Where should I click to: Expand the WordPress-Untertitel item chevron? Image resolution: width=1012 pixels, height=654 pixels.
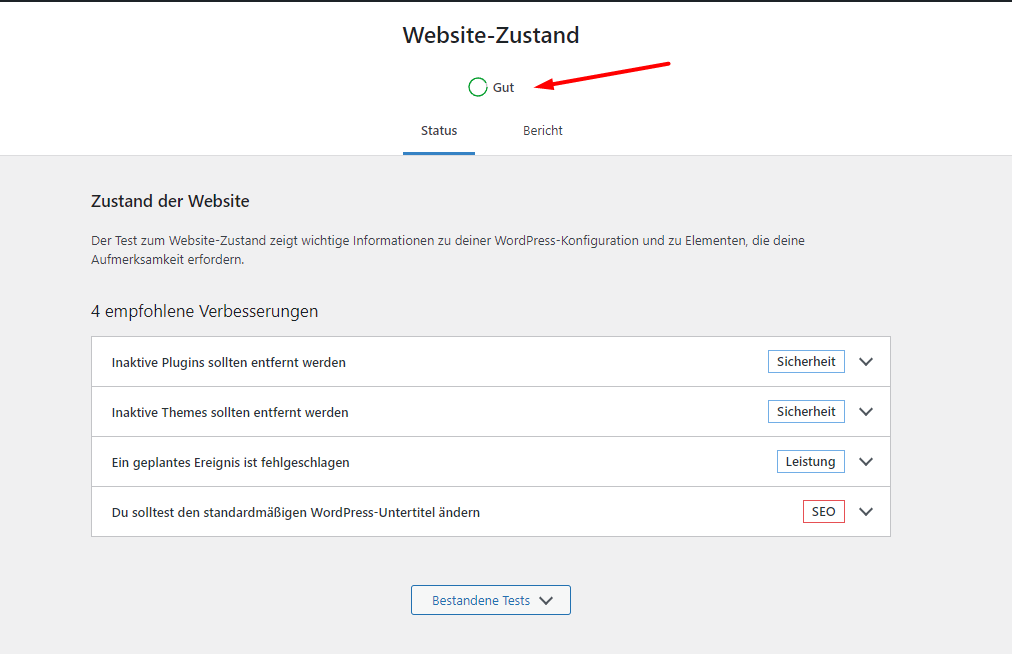[866, 512]
